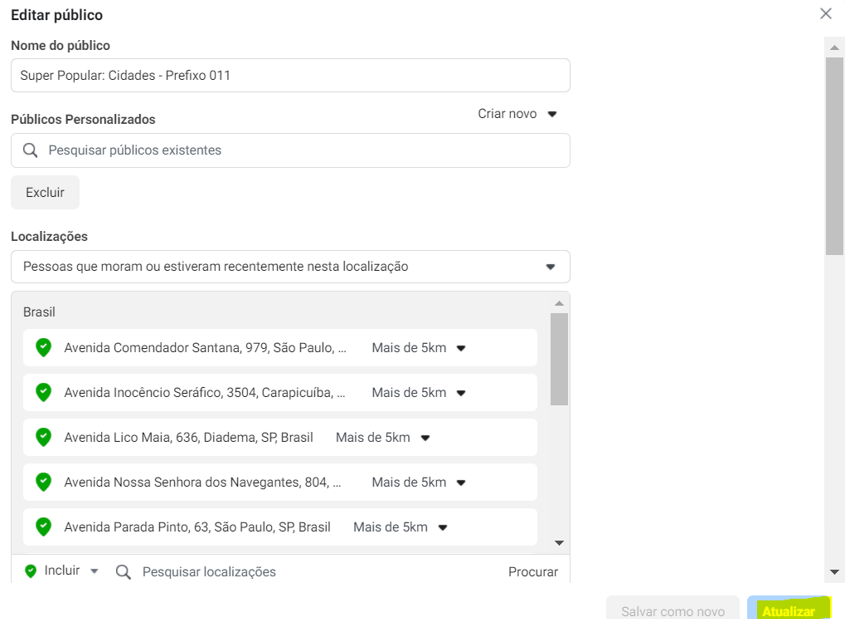The image size is (848, 619).
Task: Expand the Pessoas que moram location type dropdown
Action: pyautogui.click(x=290, y=267)
